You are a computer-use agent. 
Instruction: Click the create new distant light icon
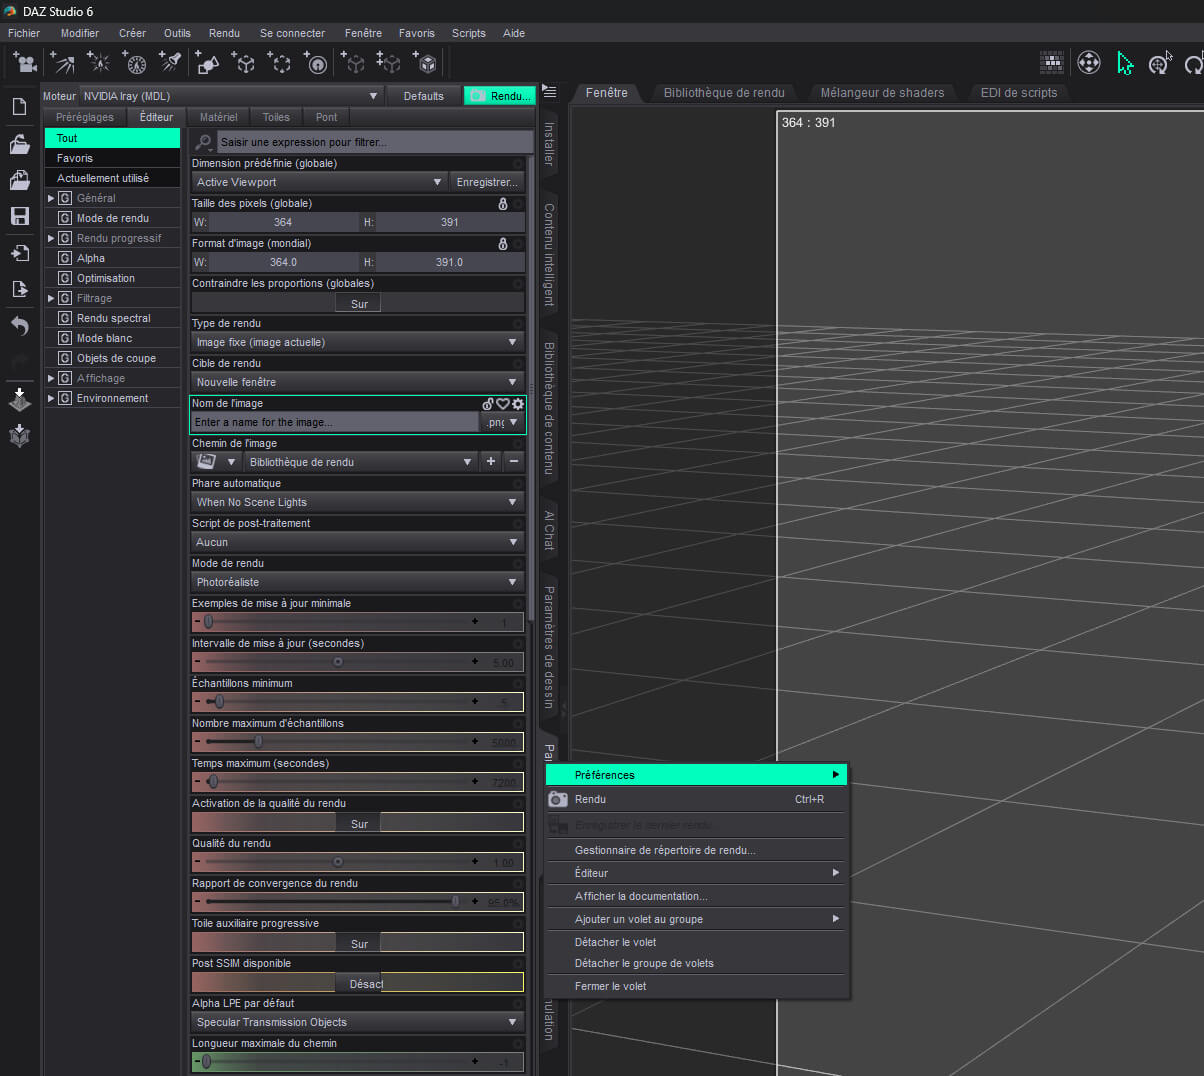(x=62, y=63)
